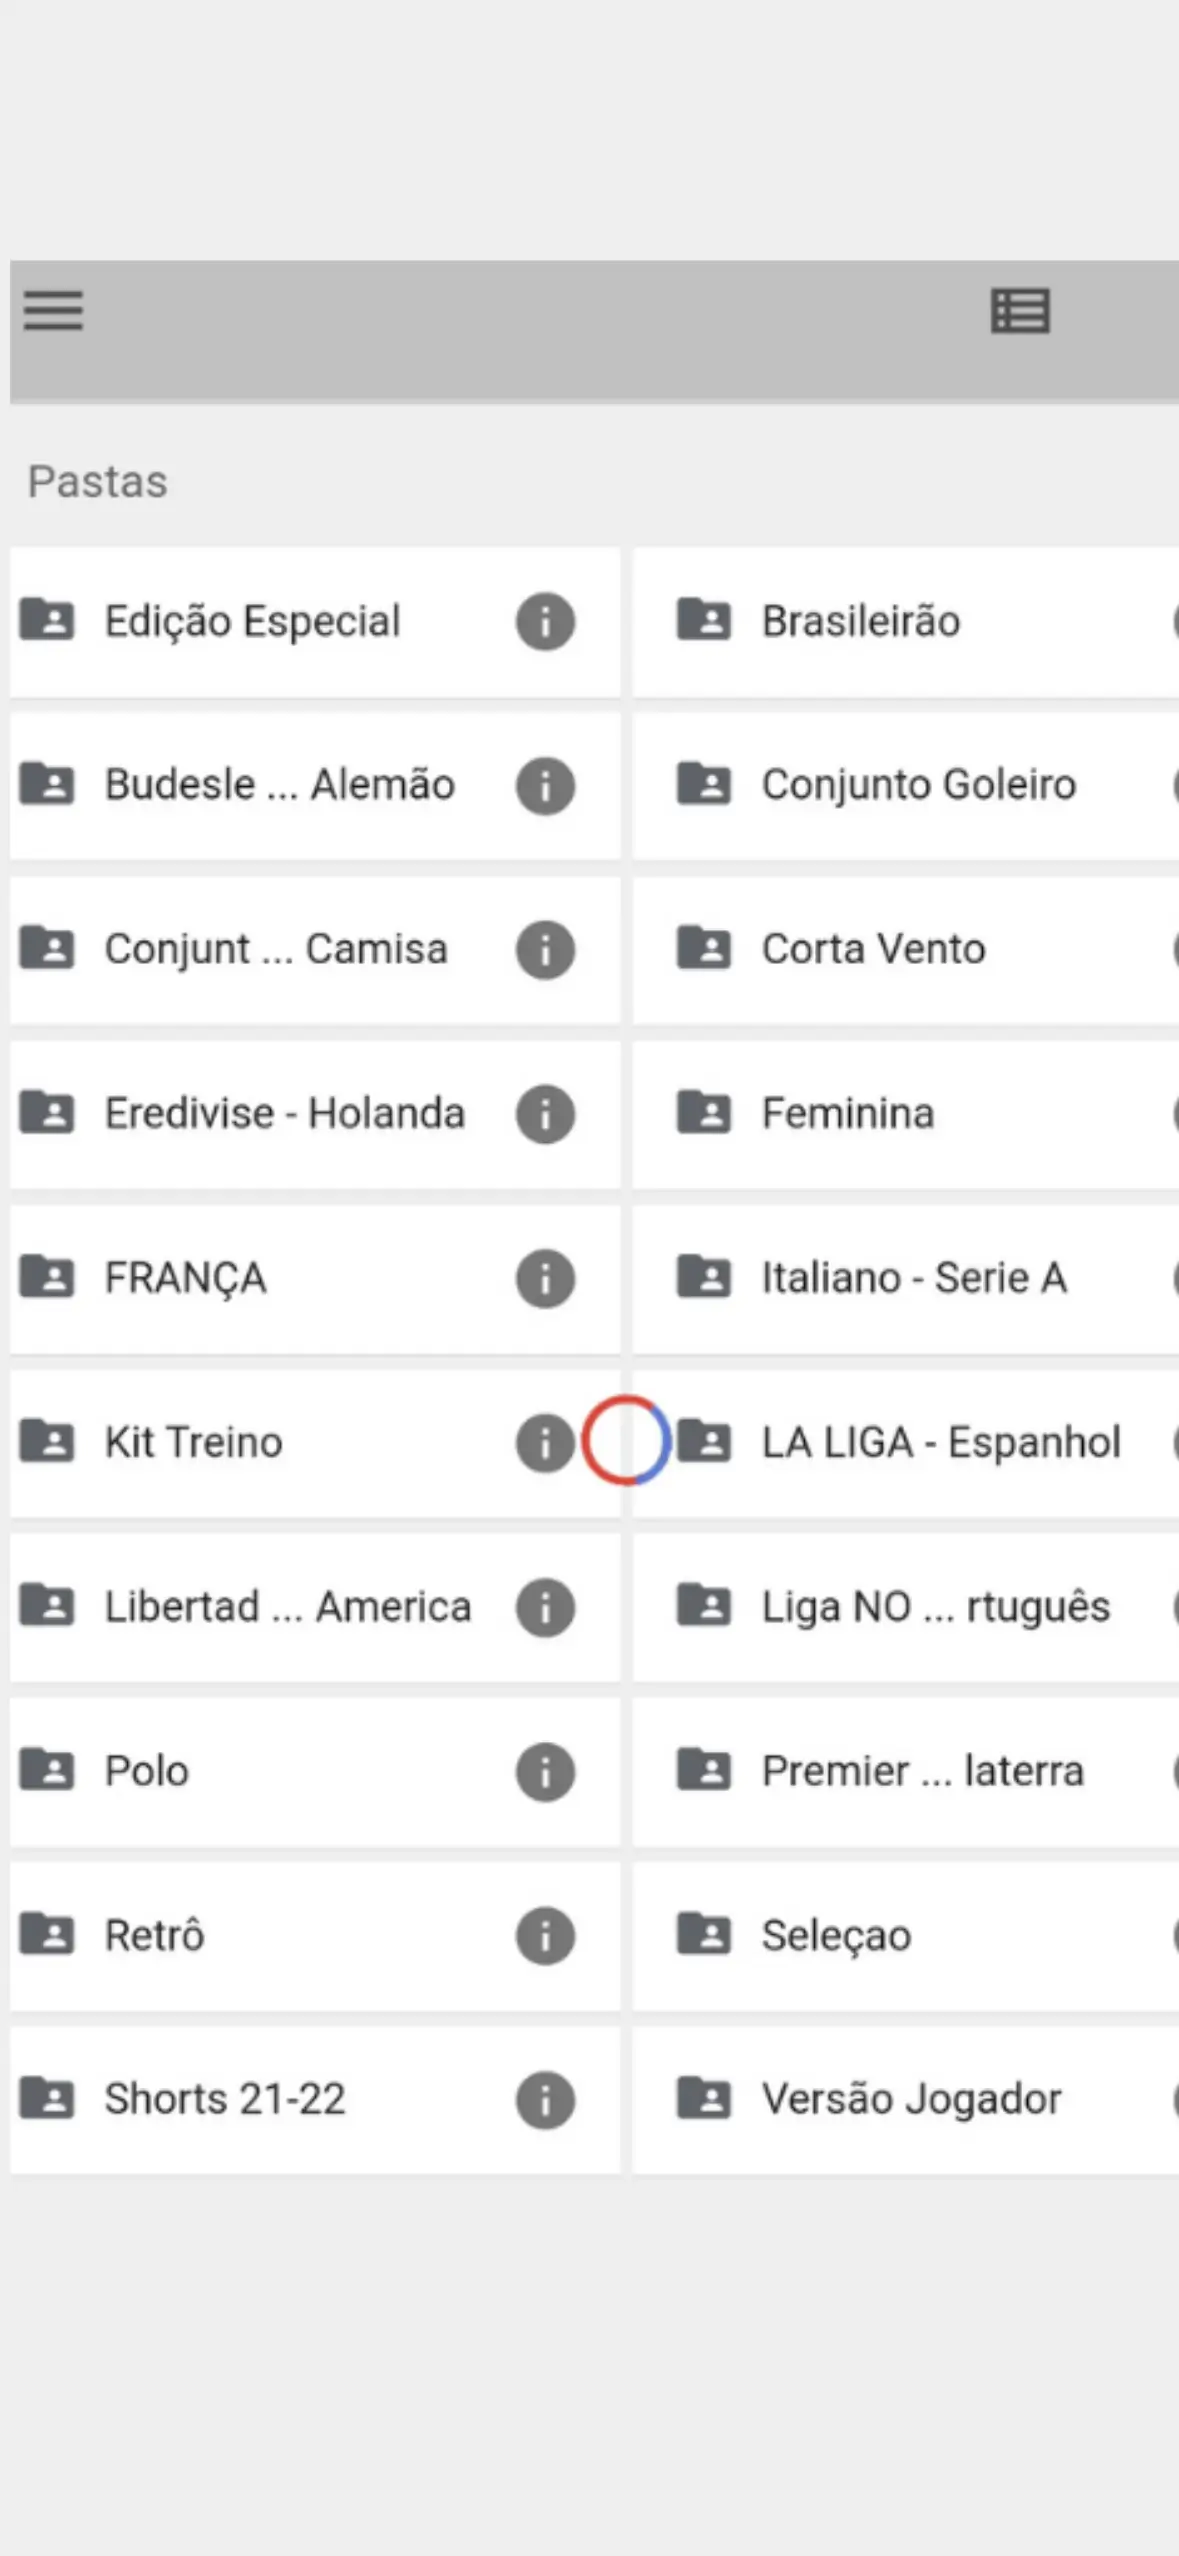
Task: Show details of Budesle Alemão folder
Action: [x=545, y=786]
